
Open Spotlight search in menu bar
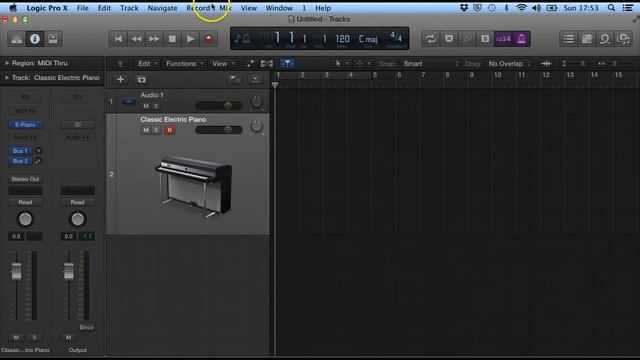[x=611, y=8]
